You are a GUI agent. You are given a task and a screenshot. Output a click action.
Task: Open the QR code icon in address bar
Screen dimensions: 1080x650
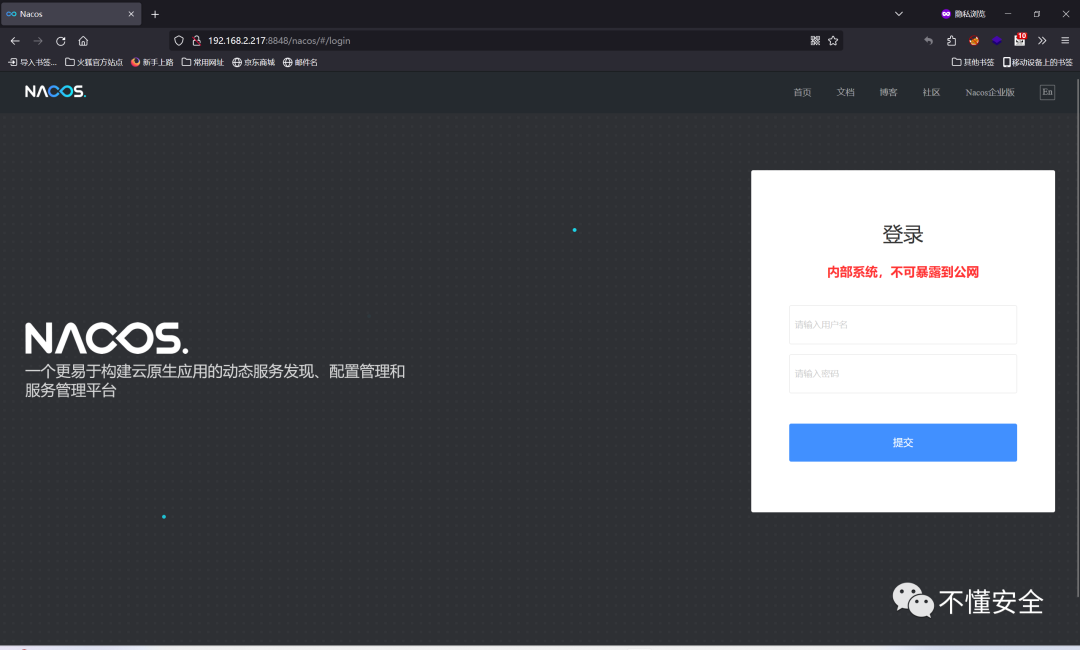pos(815,41)
